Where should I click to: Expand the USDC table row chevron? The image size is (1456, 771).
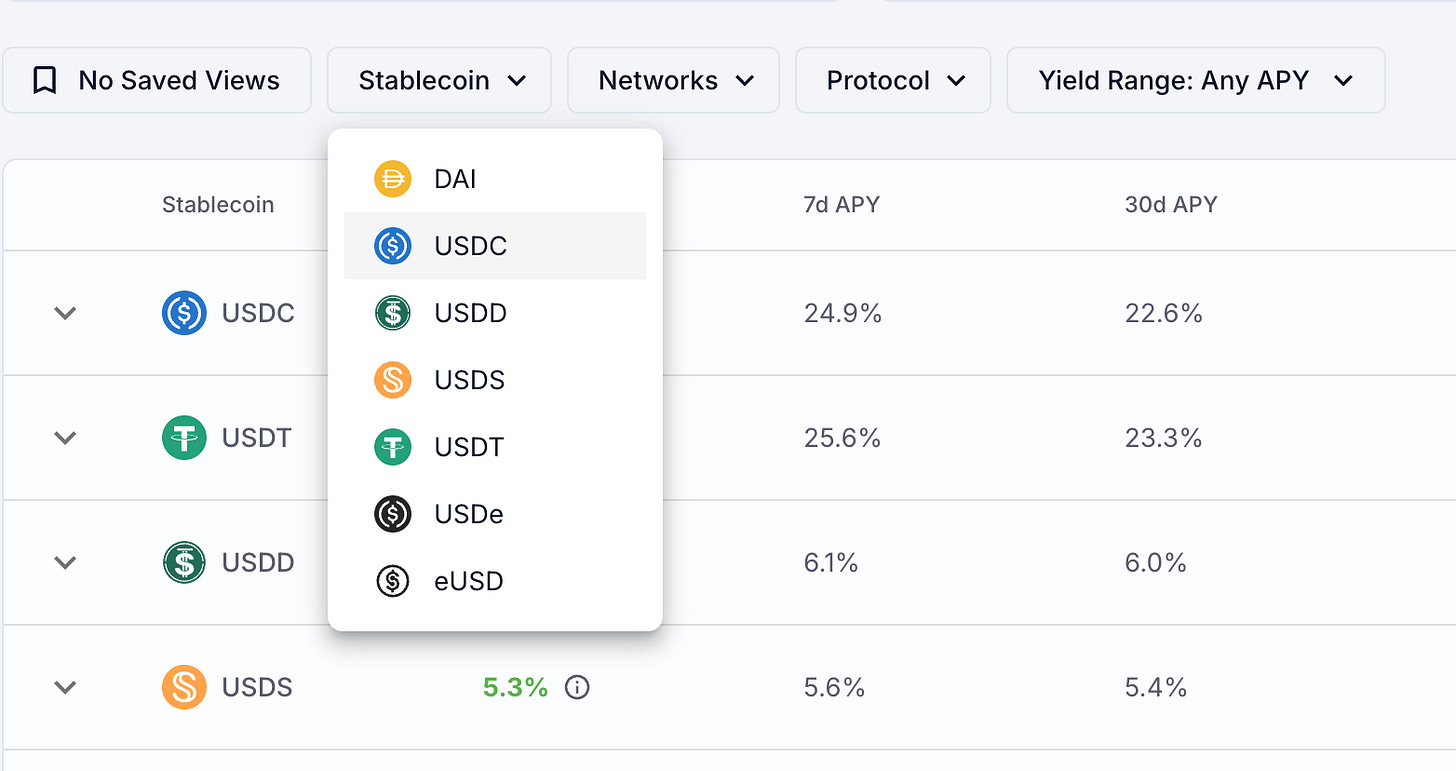(65, 313)
